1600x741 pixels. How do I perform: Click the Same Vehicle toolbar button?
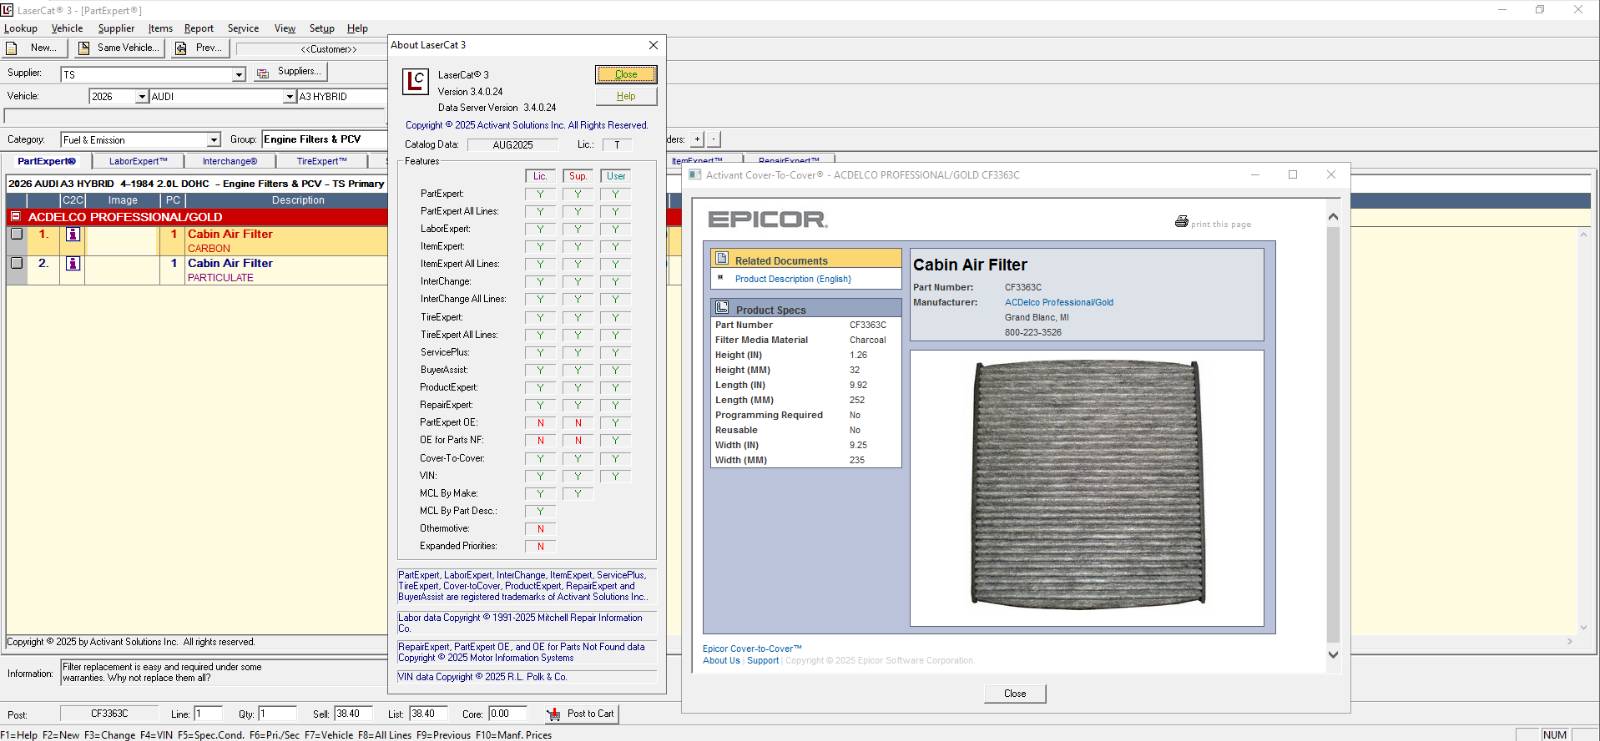(118, 48)
